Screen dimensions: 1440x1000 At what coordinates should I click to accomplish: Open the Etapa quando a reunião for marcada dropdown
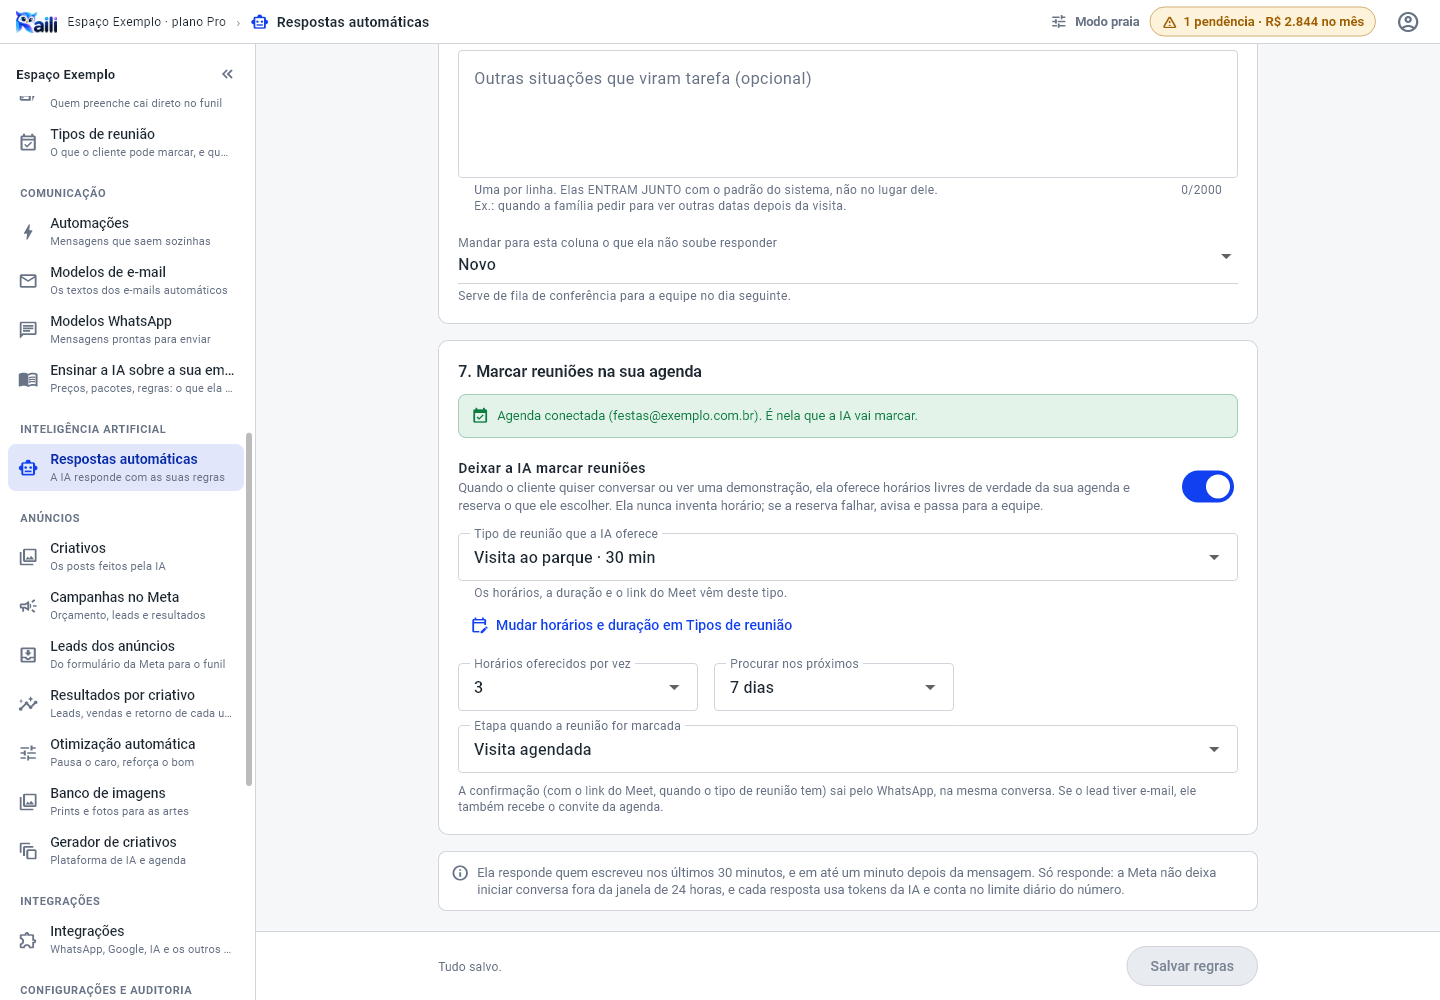[x=848, y=749]
